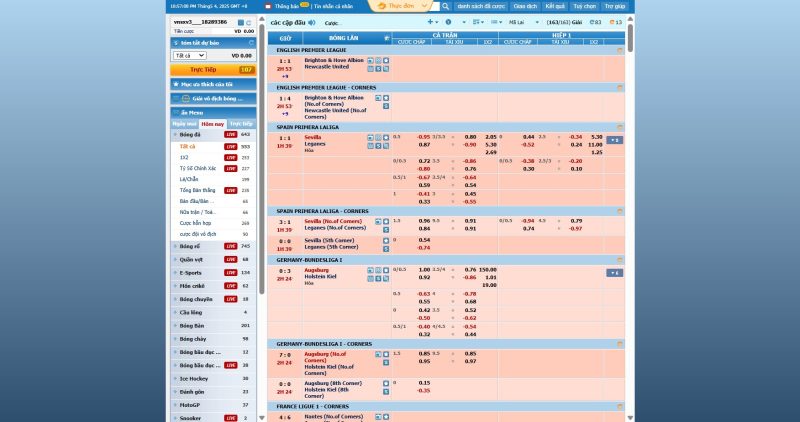The image size is (800, 422).
Task: Open 'Tin nhắn cá nhân' link
Action: click(x=333, y=7)
